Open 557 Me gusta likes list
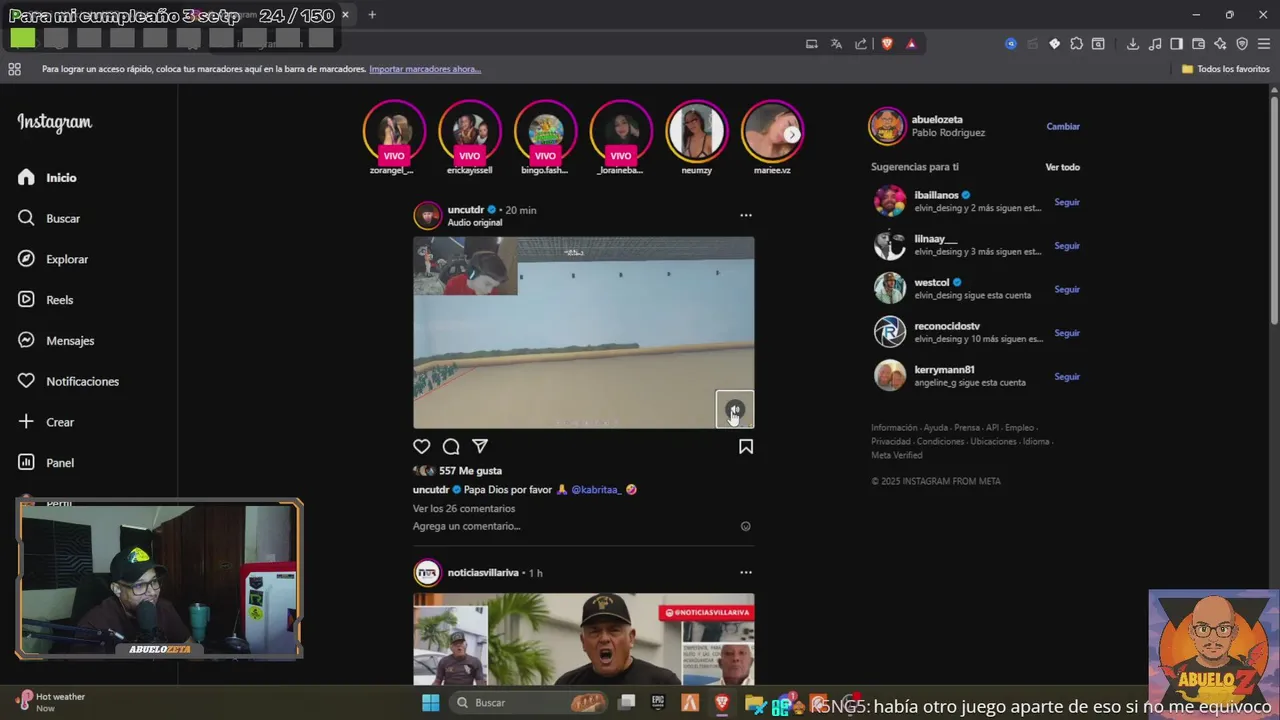Image resolution: width=1280 pixels, height=720 pixels. point(470,471)
